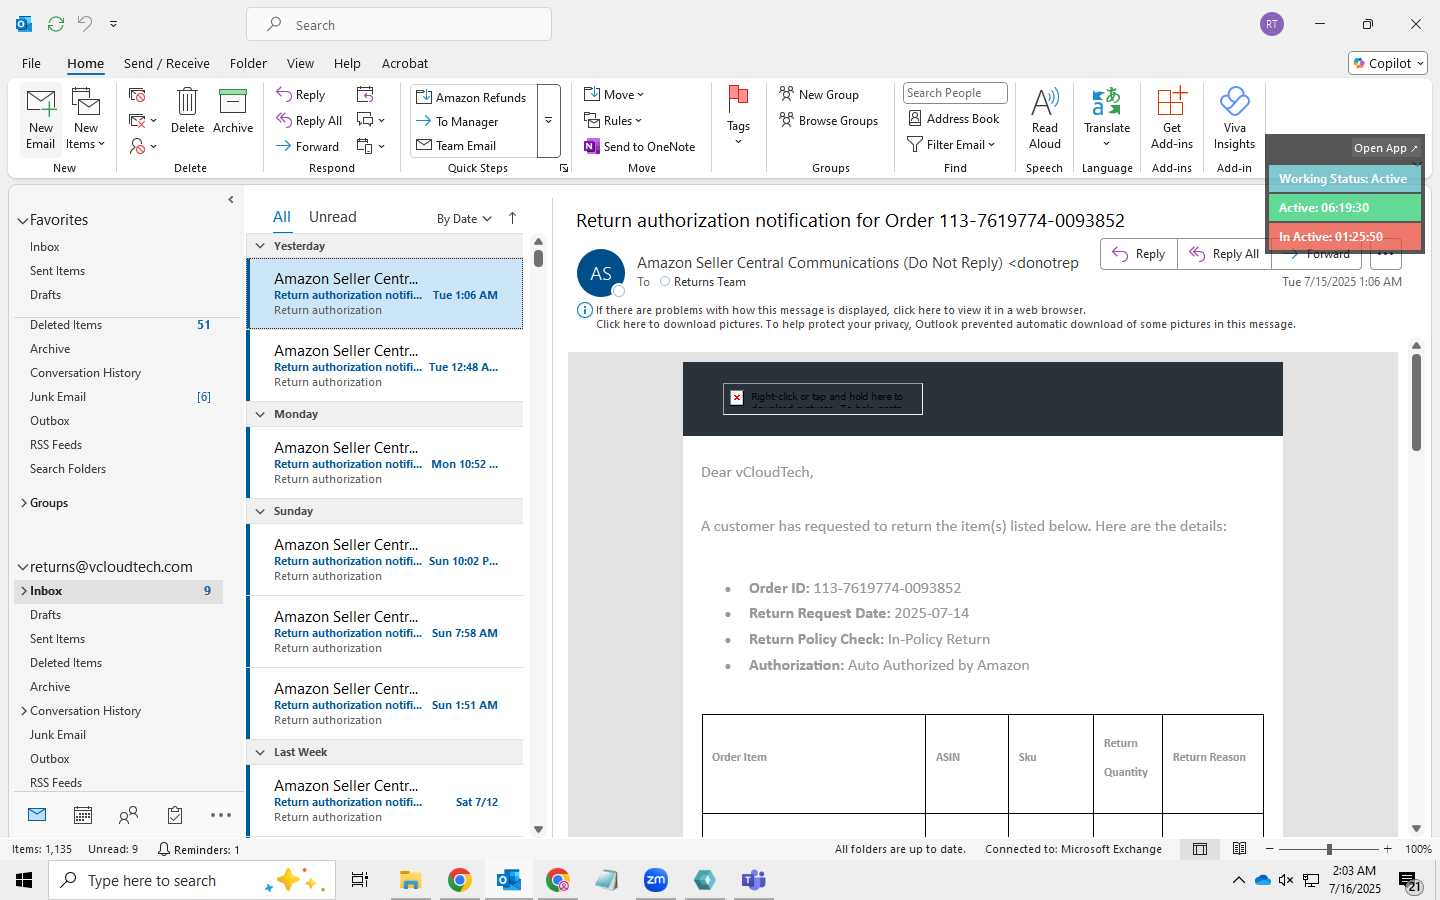Open Viva Insights add-in
Image resolution: width=1440 pixels, height=900 pixels.
point(1234,118)
